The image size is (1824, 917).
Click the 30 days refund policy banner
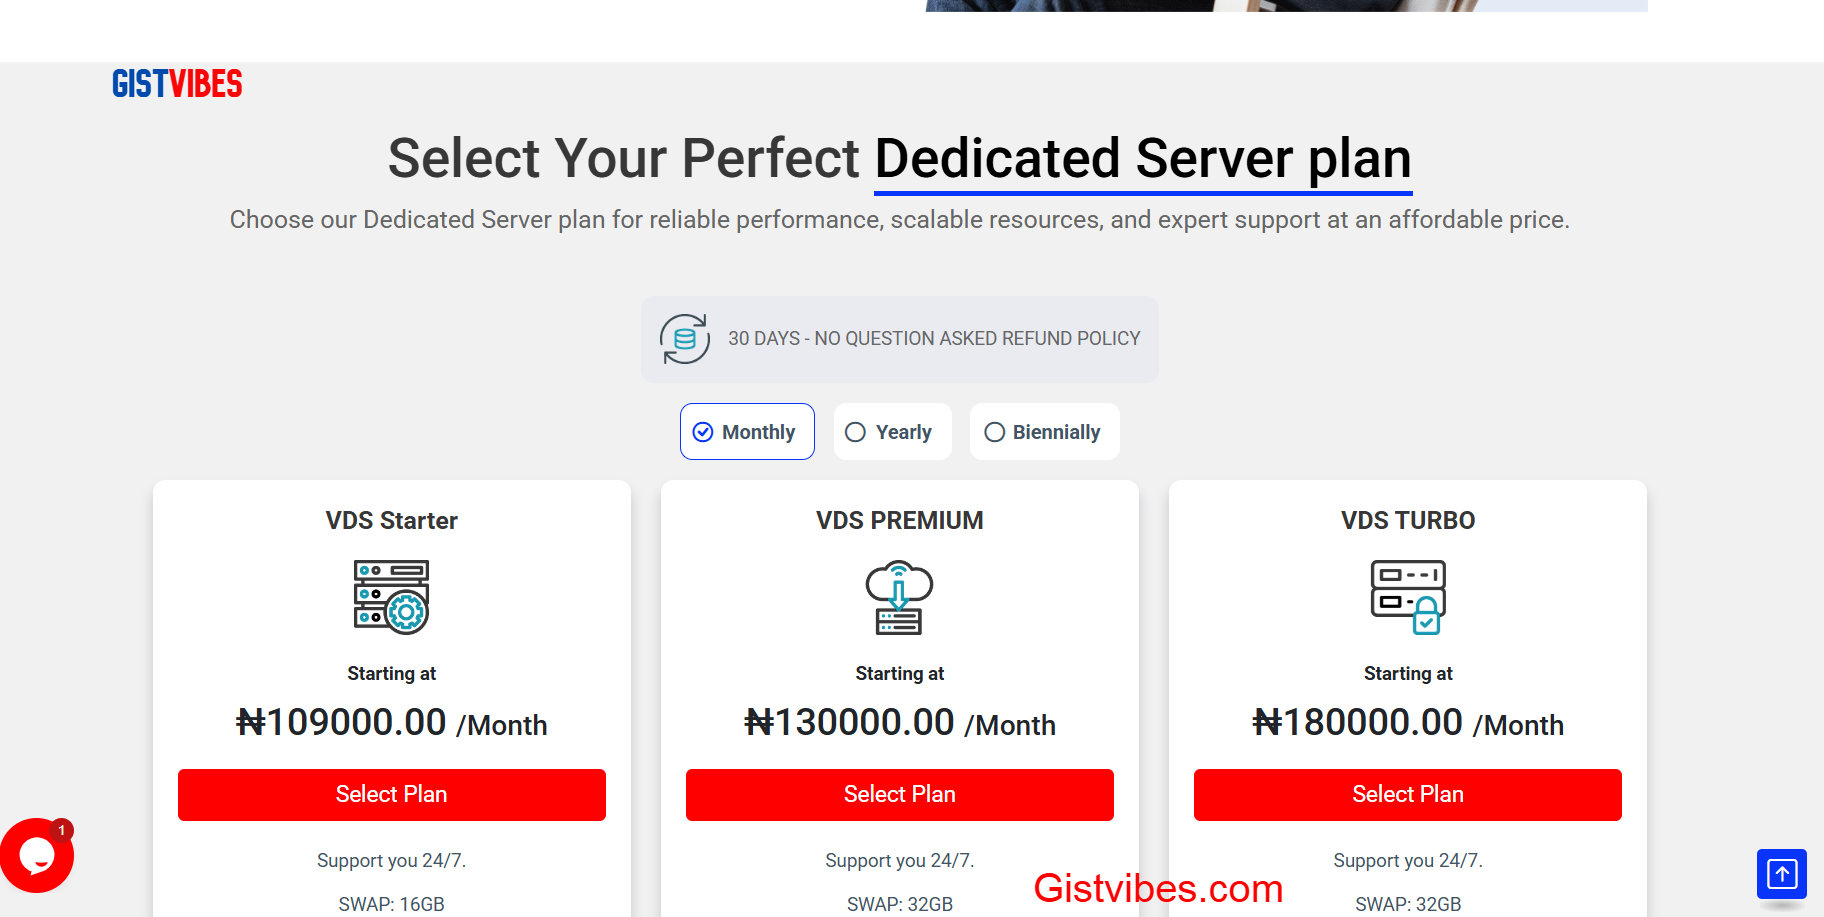coord(933,339)
